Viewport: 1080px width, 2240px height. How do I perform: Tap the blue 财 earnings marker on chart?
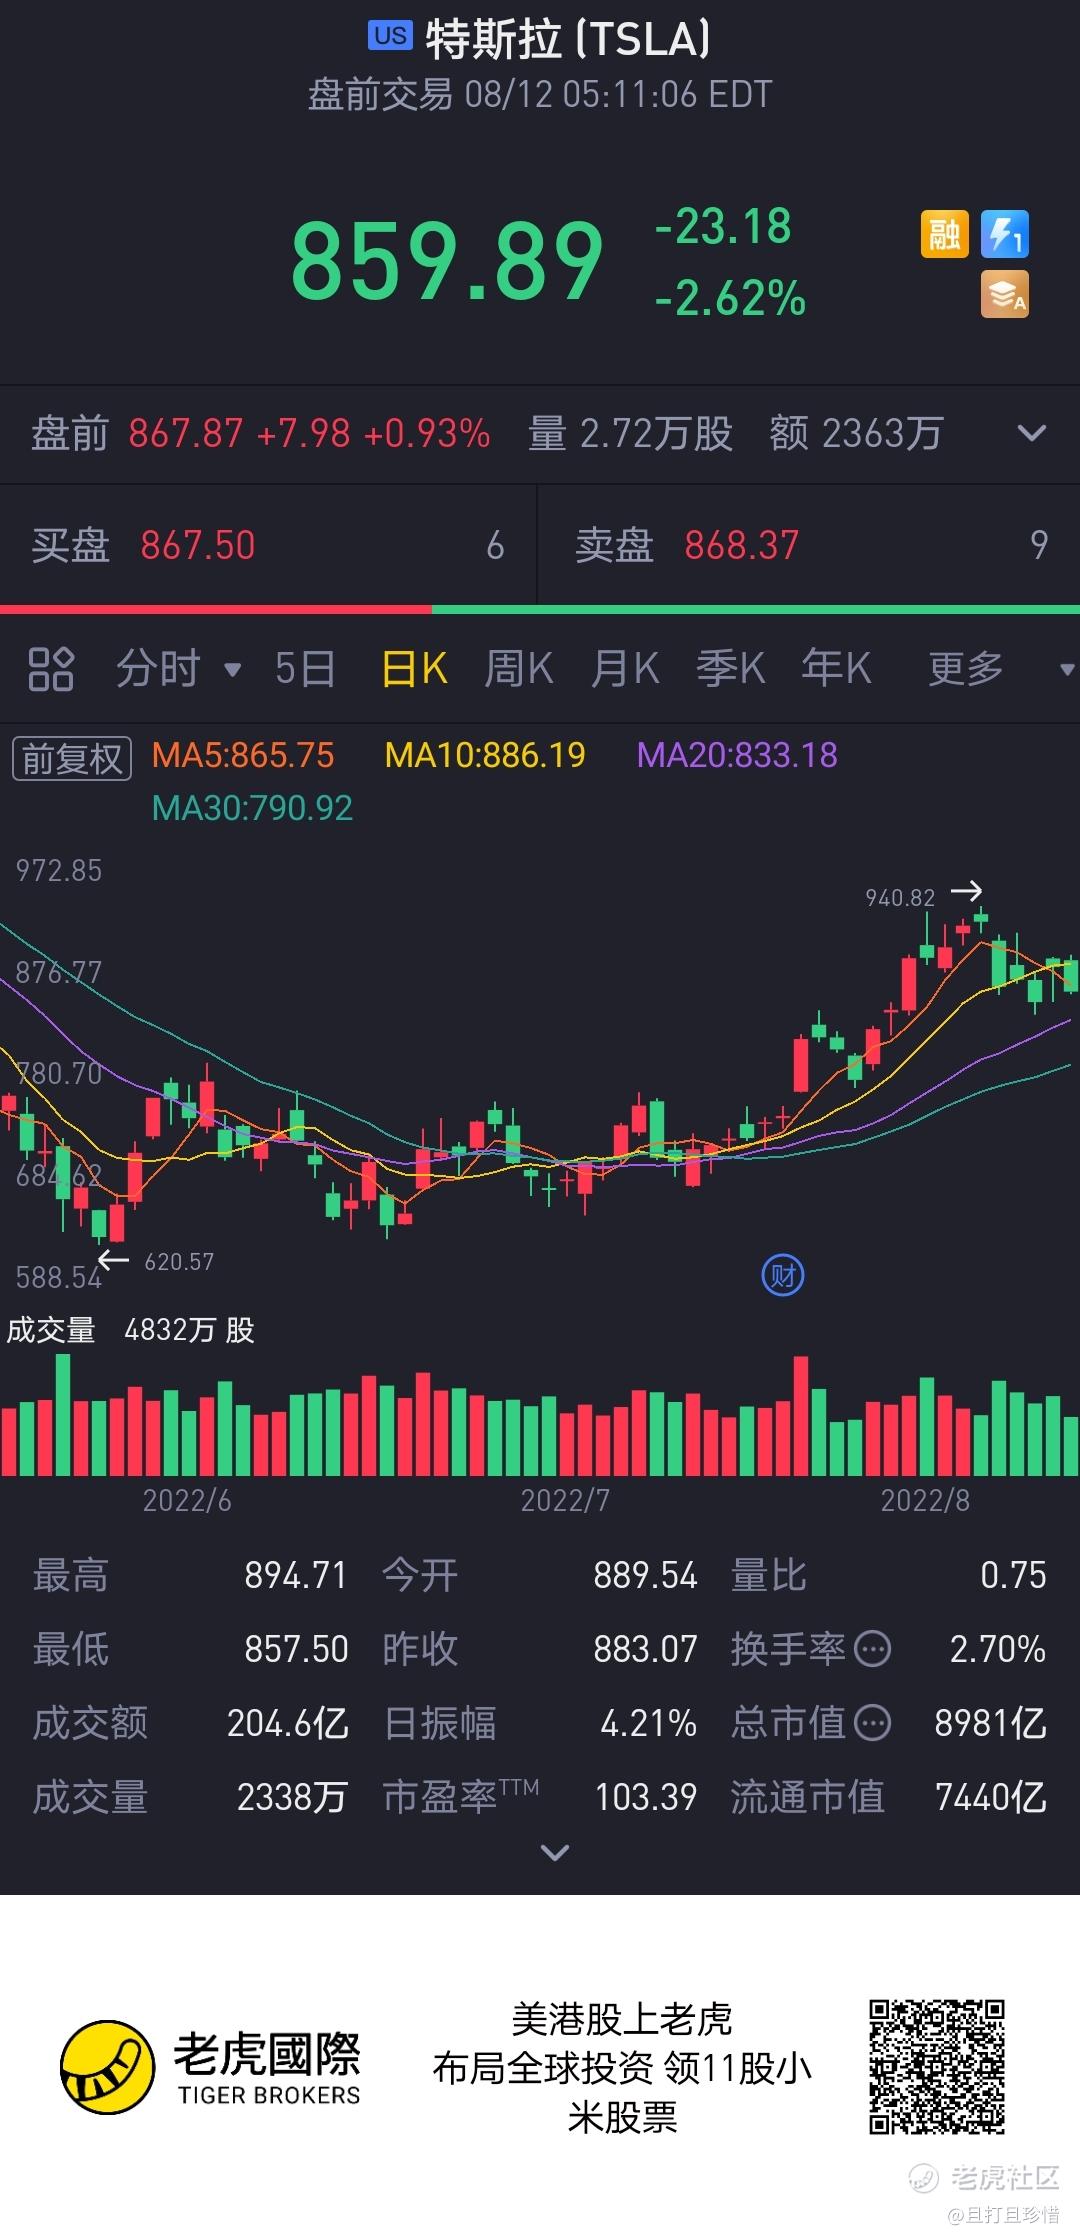tap(783, 1275)
